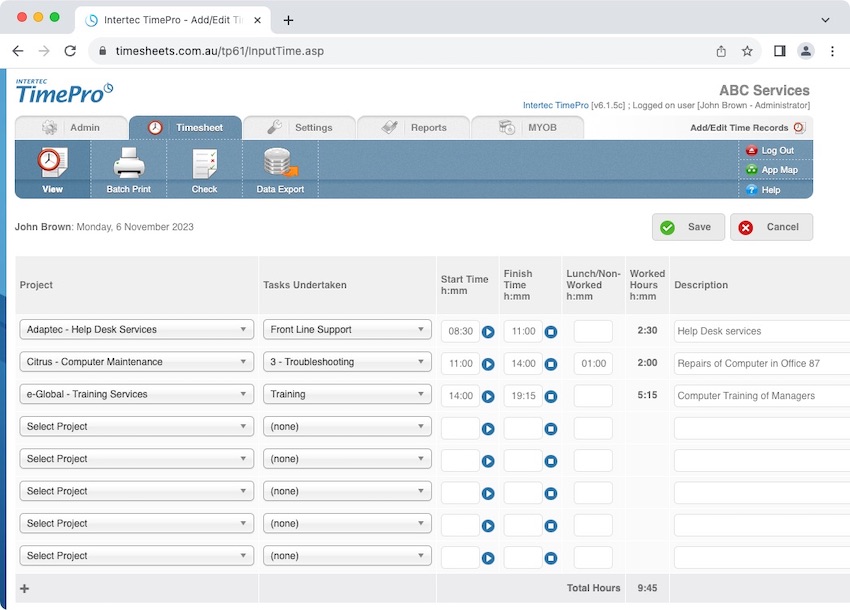Image resolution: width=850 pixels, height=610 pixels.
Task: Close the Intertec TimePro browser tab
Action: [257, 20]
